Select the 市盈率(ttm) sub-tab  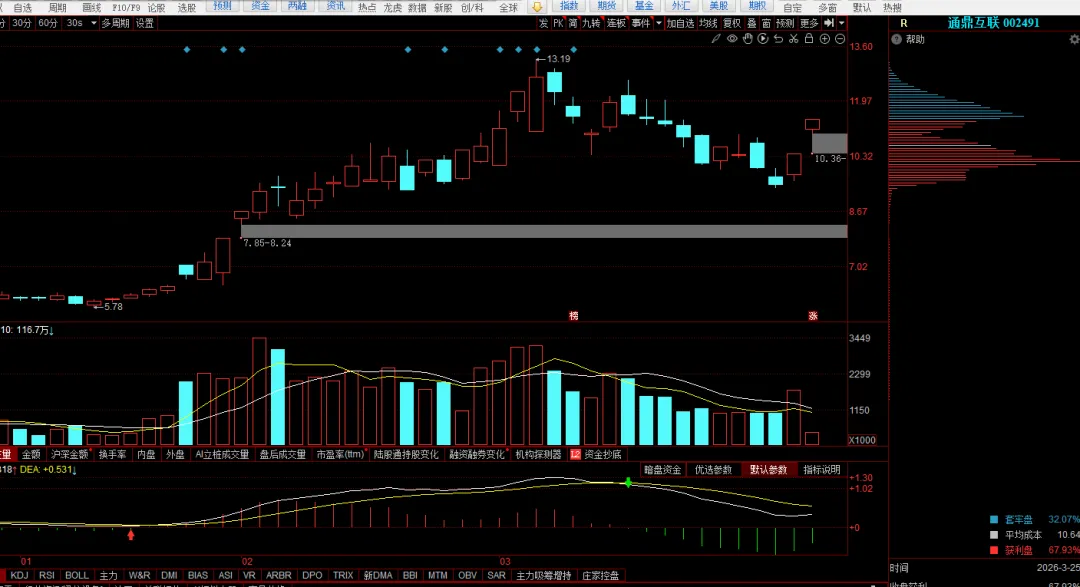(340, 455)
